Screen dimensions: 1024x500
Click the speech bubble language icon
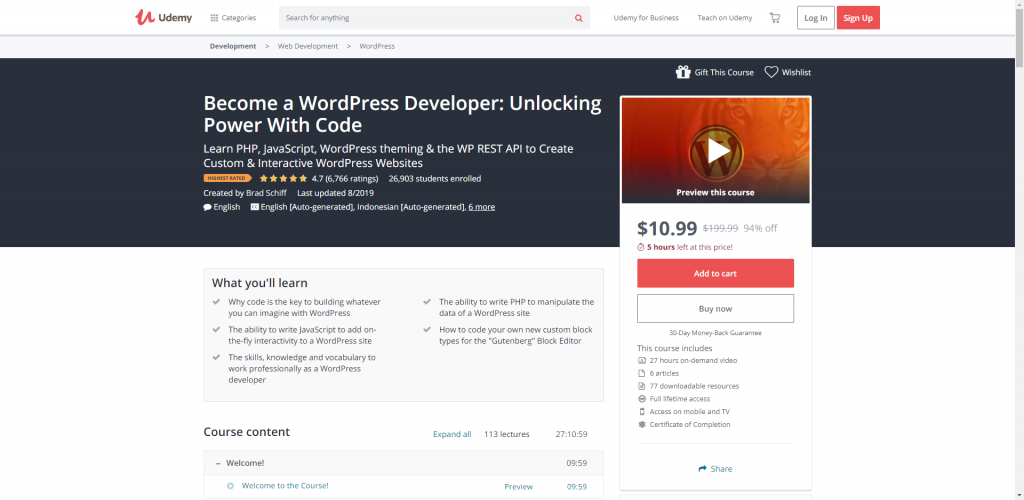(208, 207)
